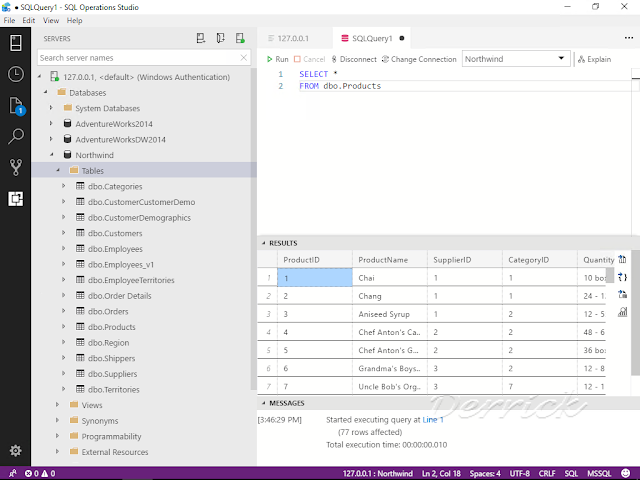Run the query

tap(278, 59)
